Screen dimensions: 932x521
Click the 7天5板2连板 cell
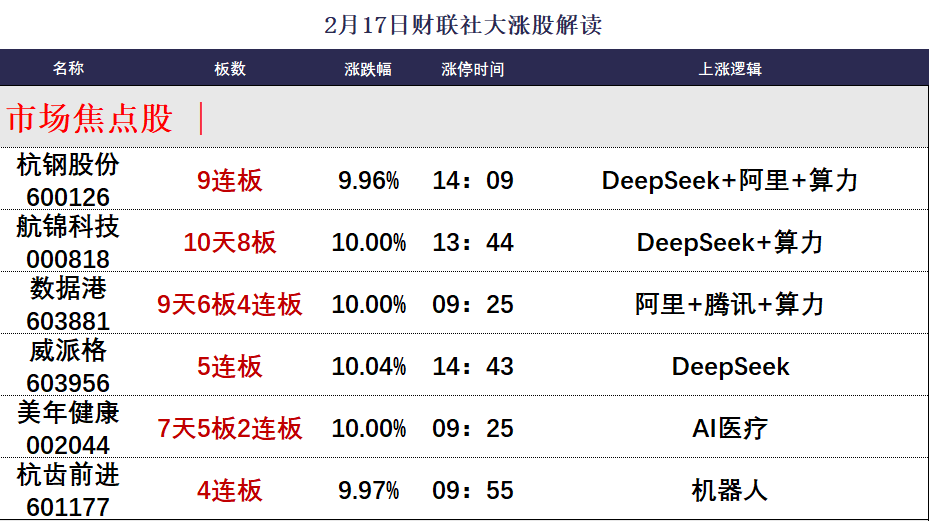click(x=230, y=428)
